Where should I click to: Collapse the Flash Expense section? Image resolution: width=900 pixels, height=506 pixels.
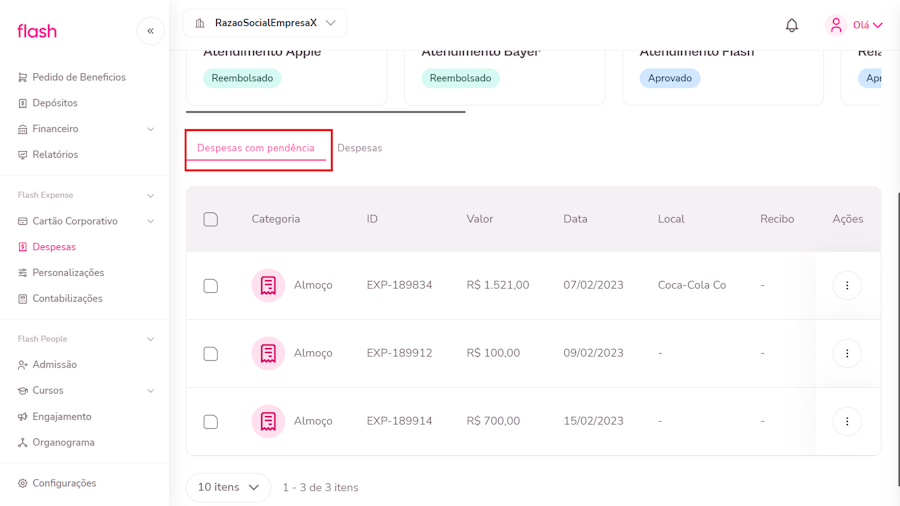150,196
